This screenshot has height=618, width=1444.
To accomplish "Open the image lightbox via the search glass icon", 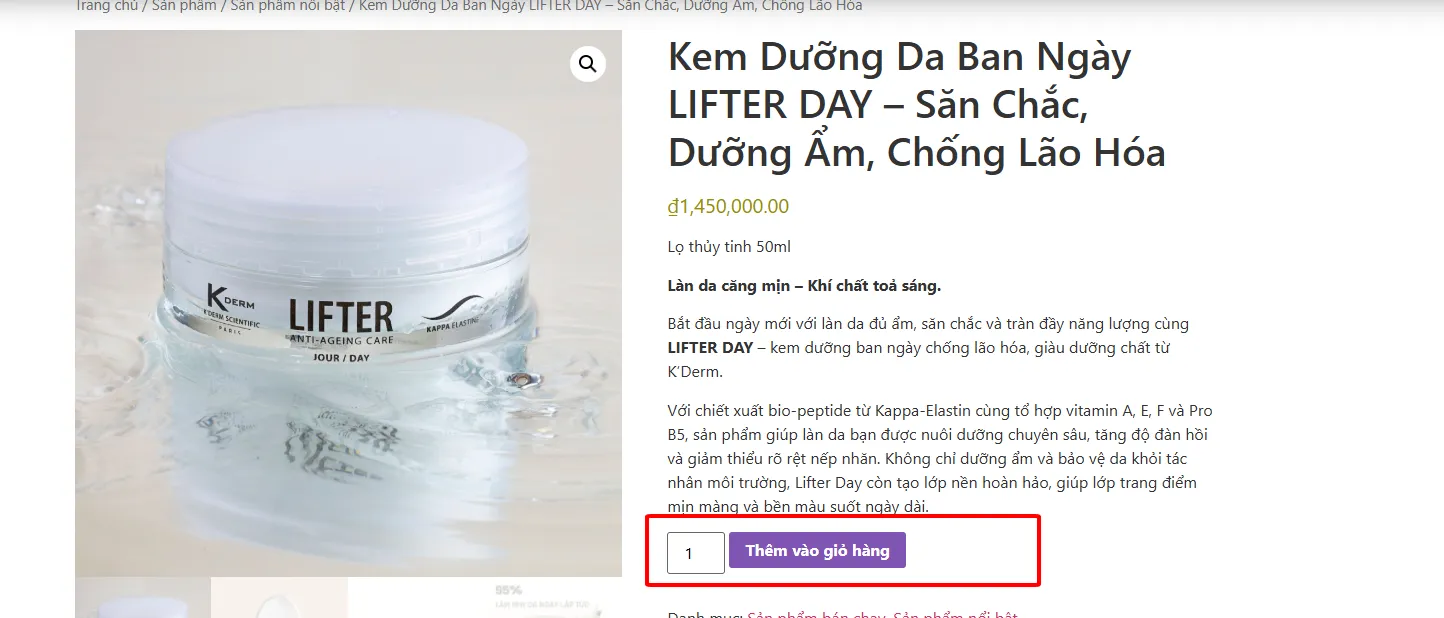I will tap(587, 63).
